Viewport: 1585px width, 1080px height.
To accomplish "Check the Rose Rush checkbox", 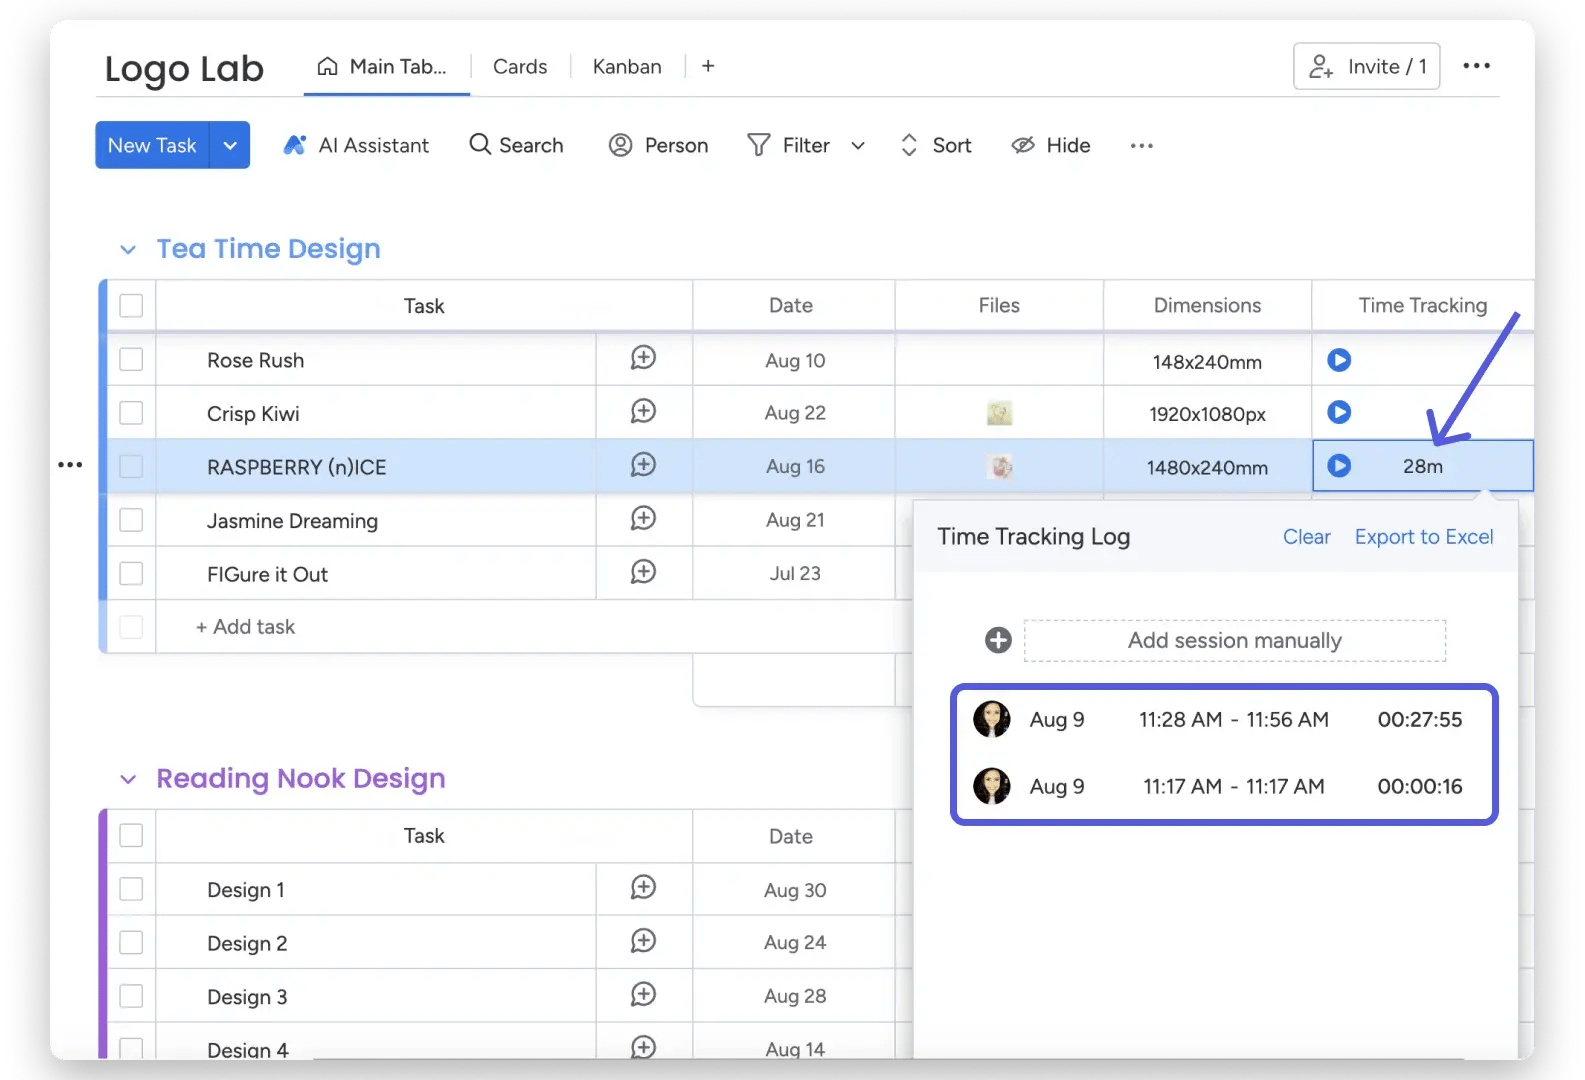I will [x=131, y=359].
